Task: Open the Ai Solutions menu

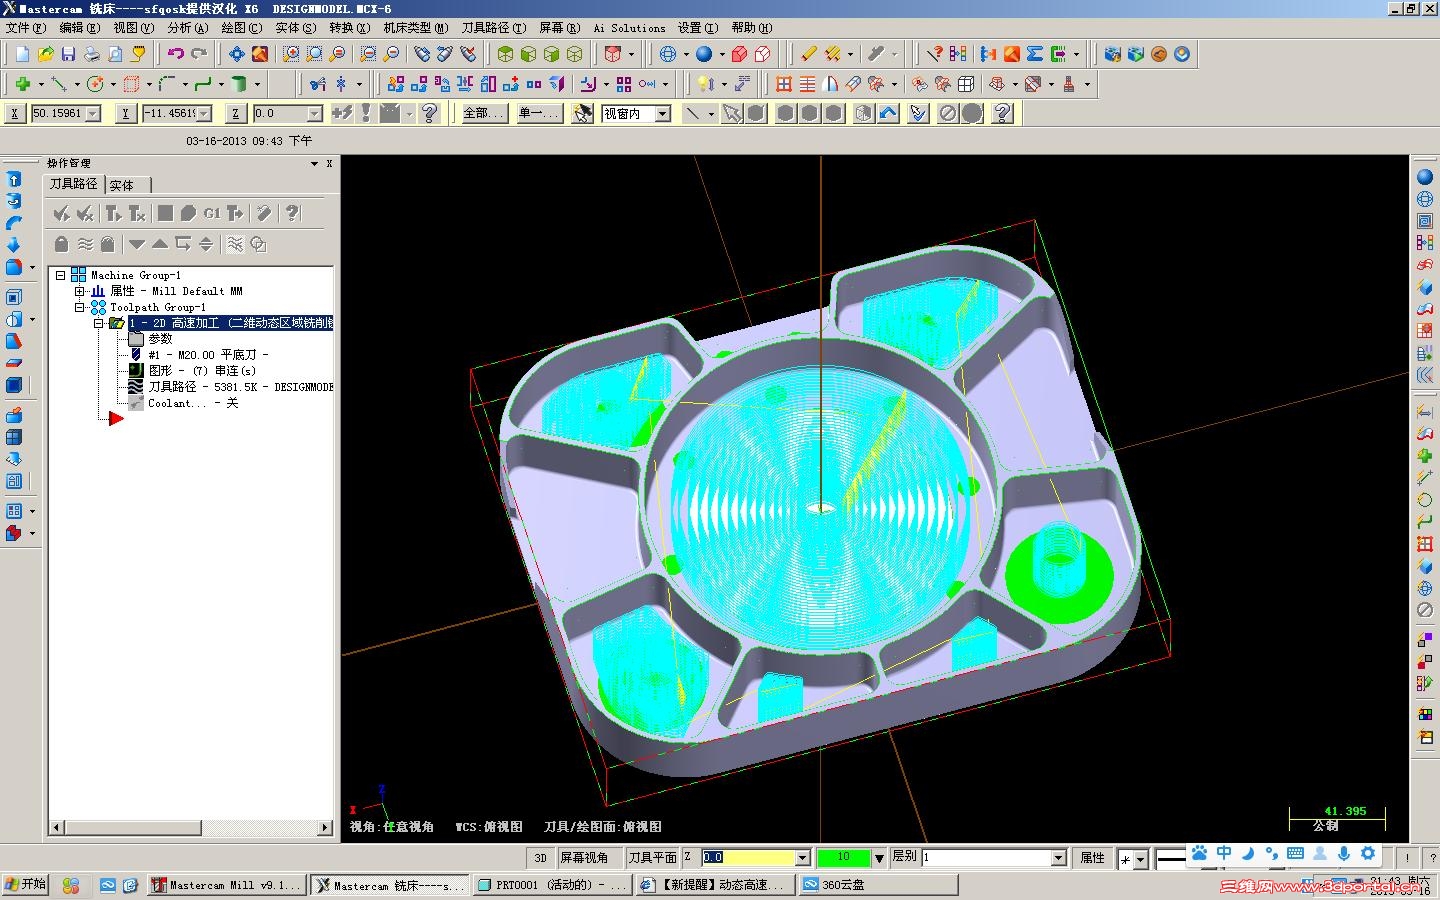Action: point(629,28)
